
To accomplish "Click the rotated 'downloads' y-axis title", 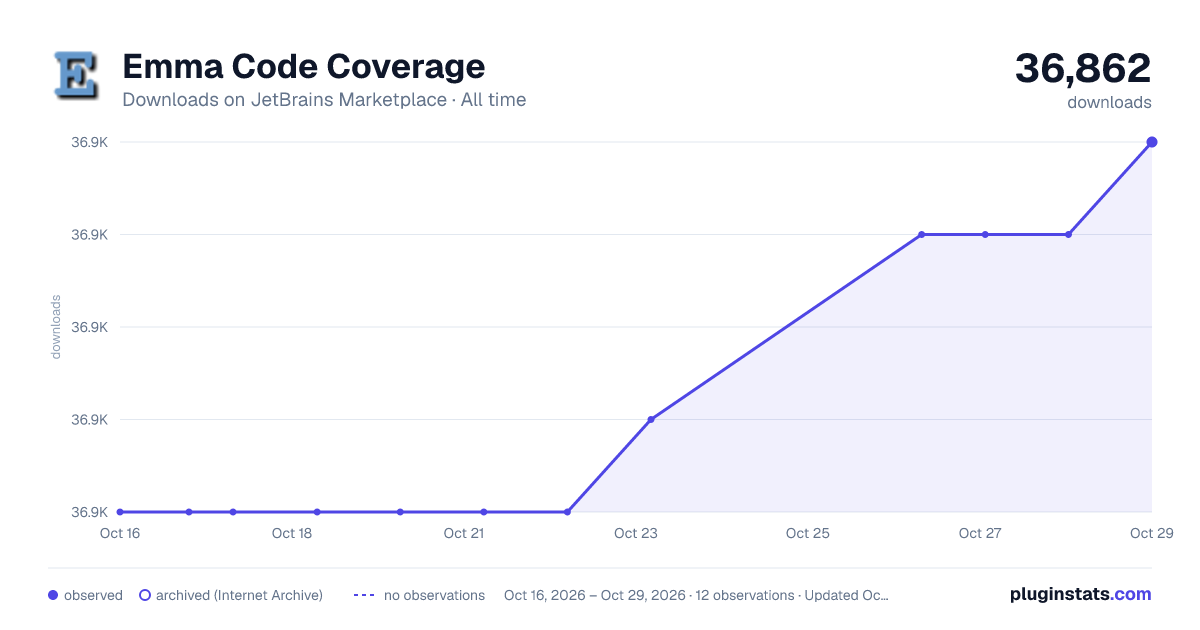I will 56,327.
